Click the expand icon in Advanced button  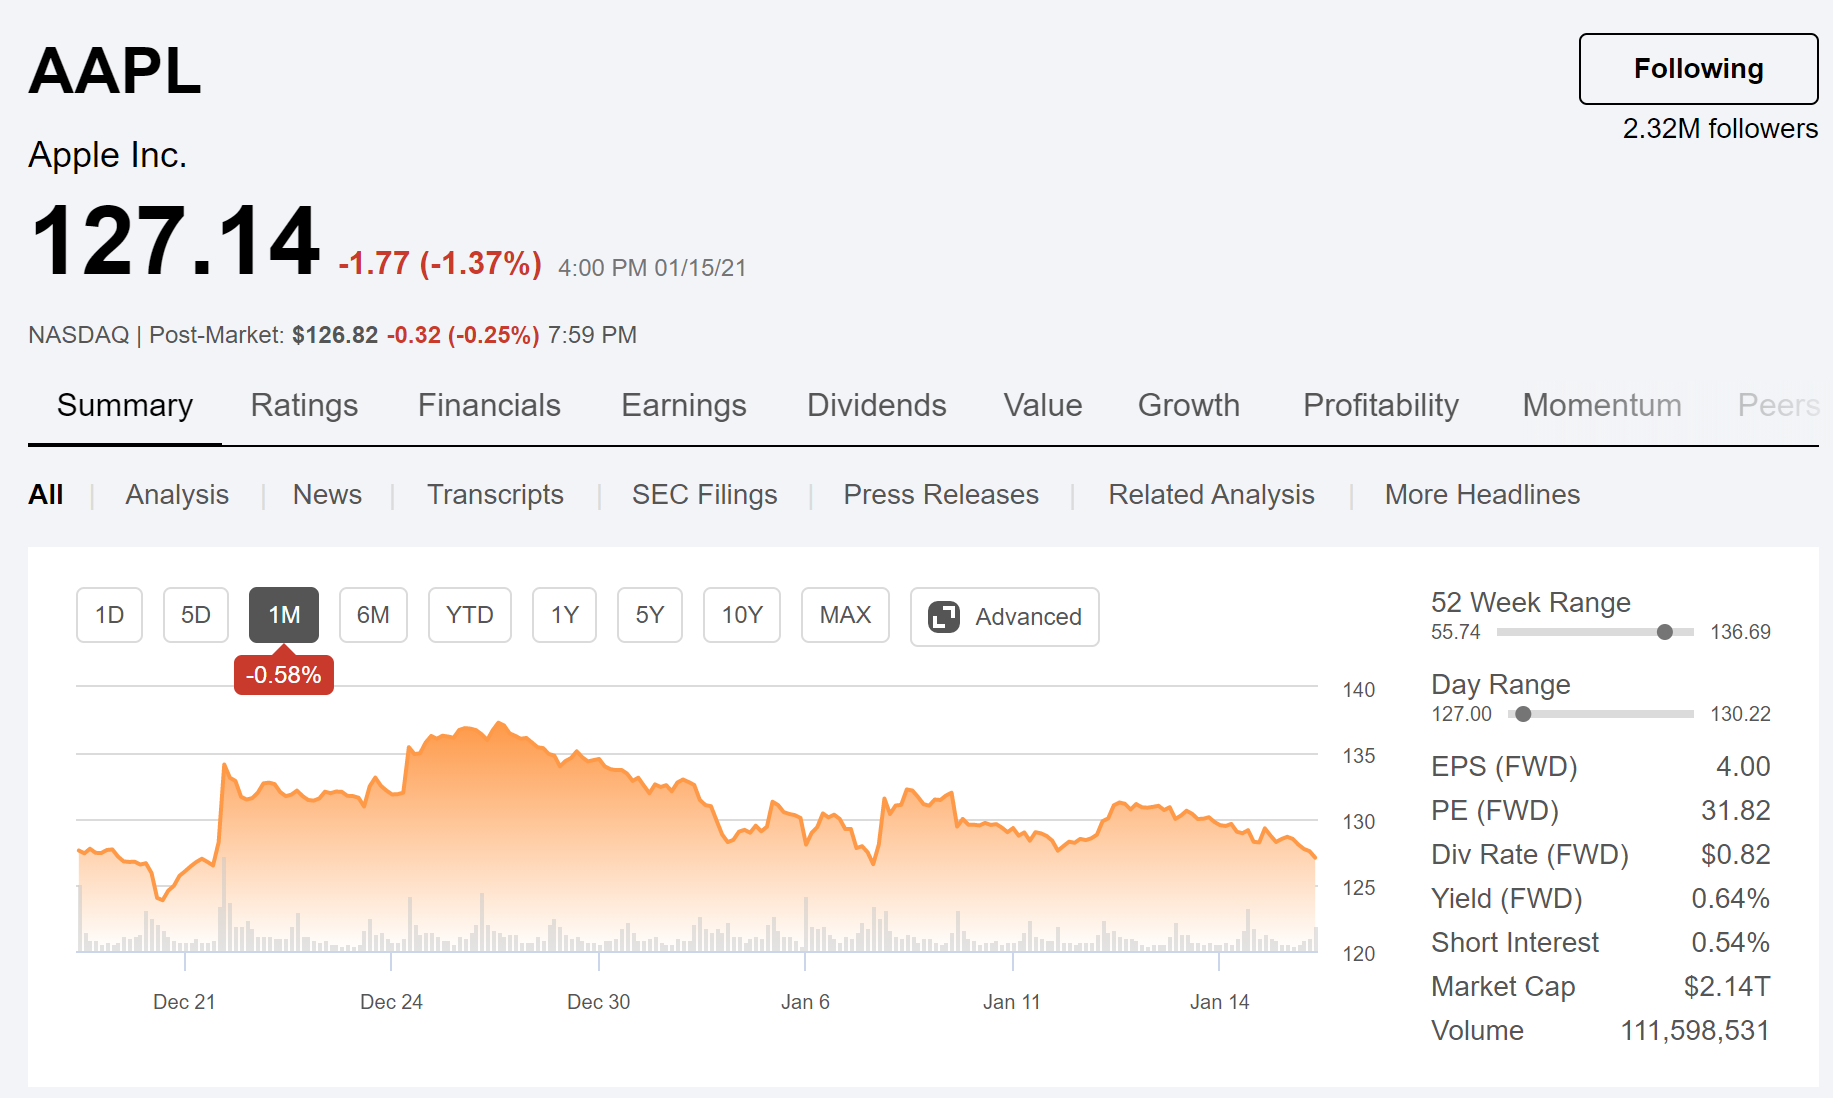point(944,617)
